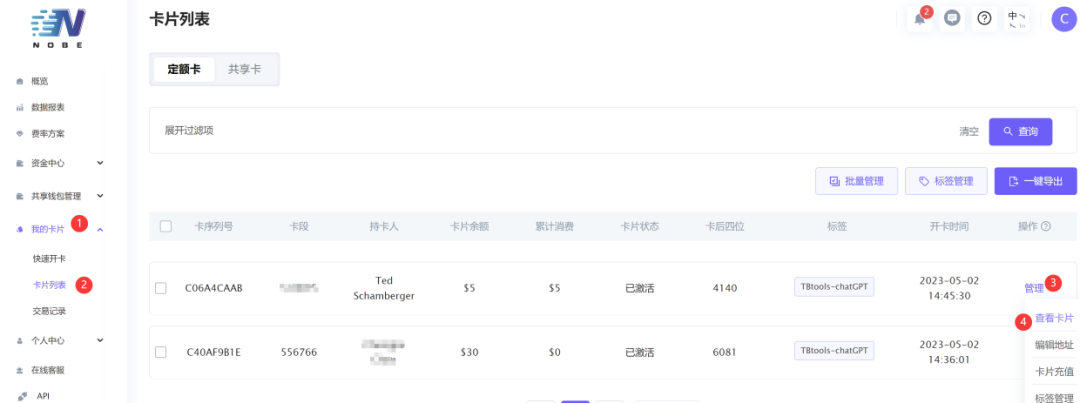Click the 标签管理 toolbar button
This screenshot has height=403, width=1080.
point(946,181)
